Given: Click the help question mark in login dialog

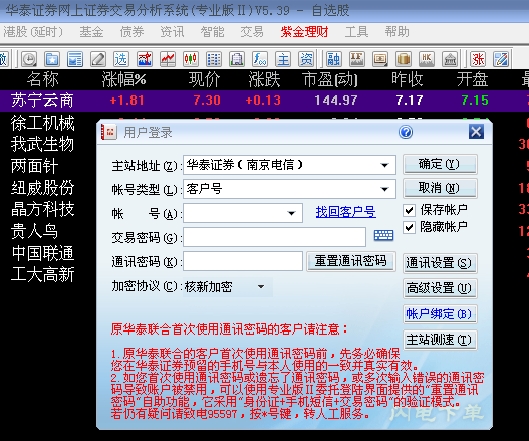Looking at the screenshot, I should coord(406,132).
